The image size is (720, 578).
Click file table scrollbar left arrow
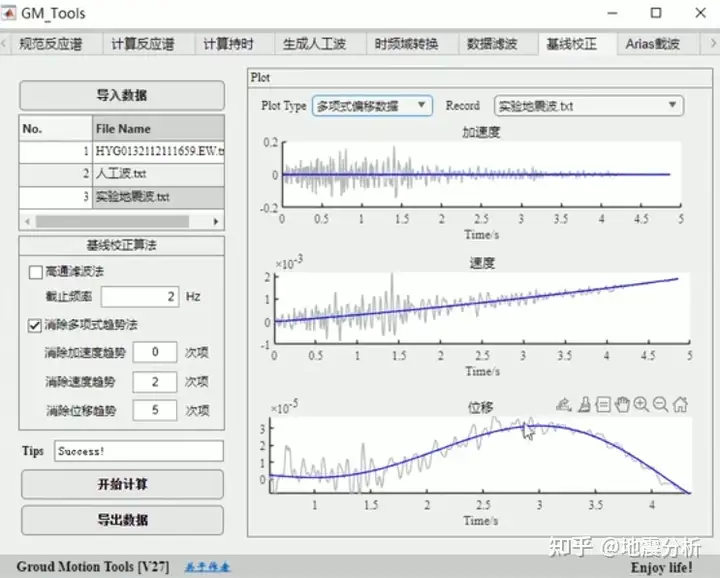27,222
